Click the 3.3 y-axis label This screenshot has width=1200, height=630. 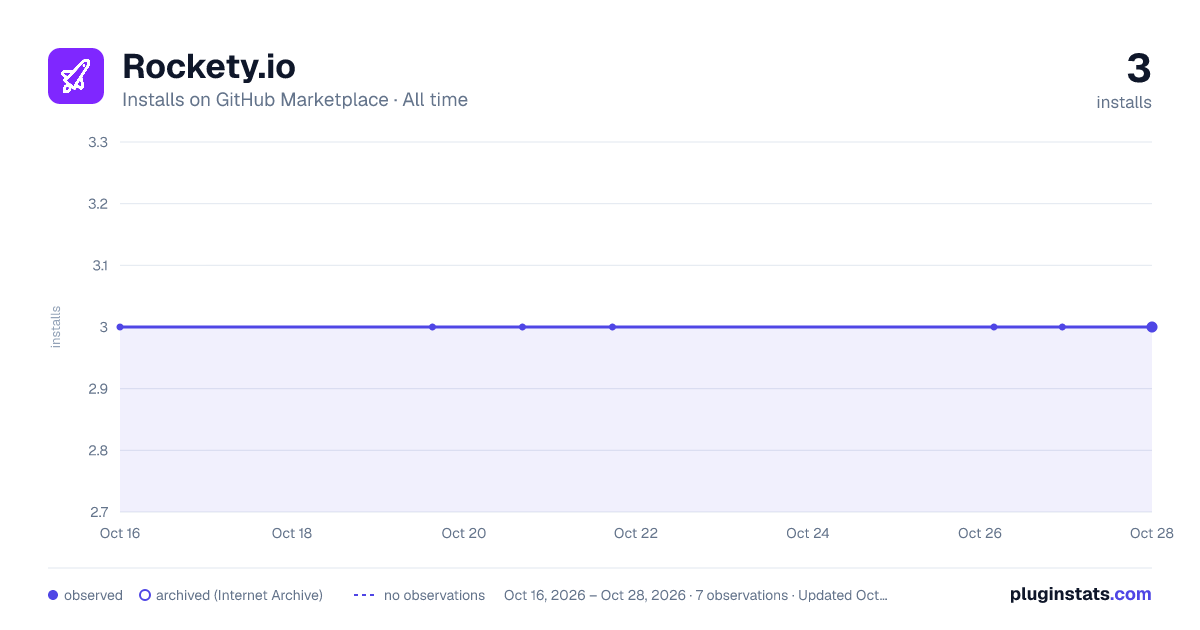98,142
